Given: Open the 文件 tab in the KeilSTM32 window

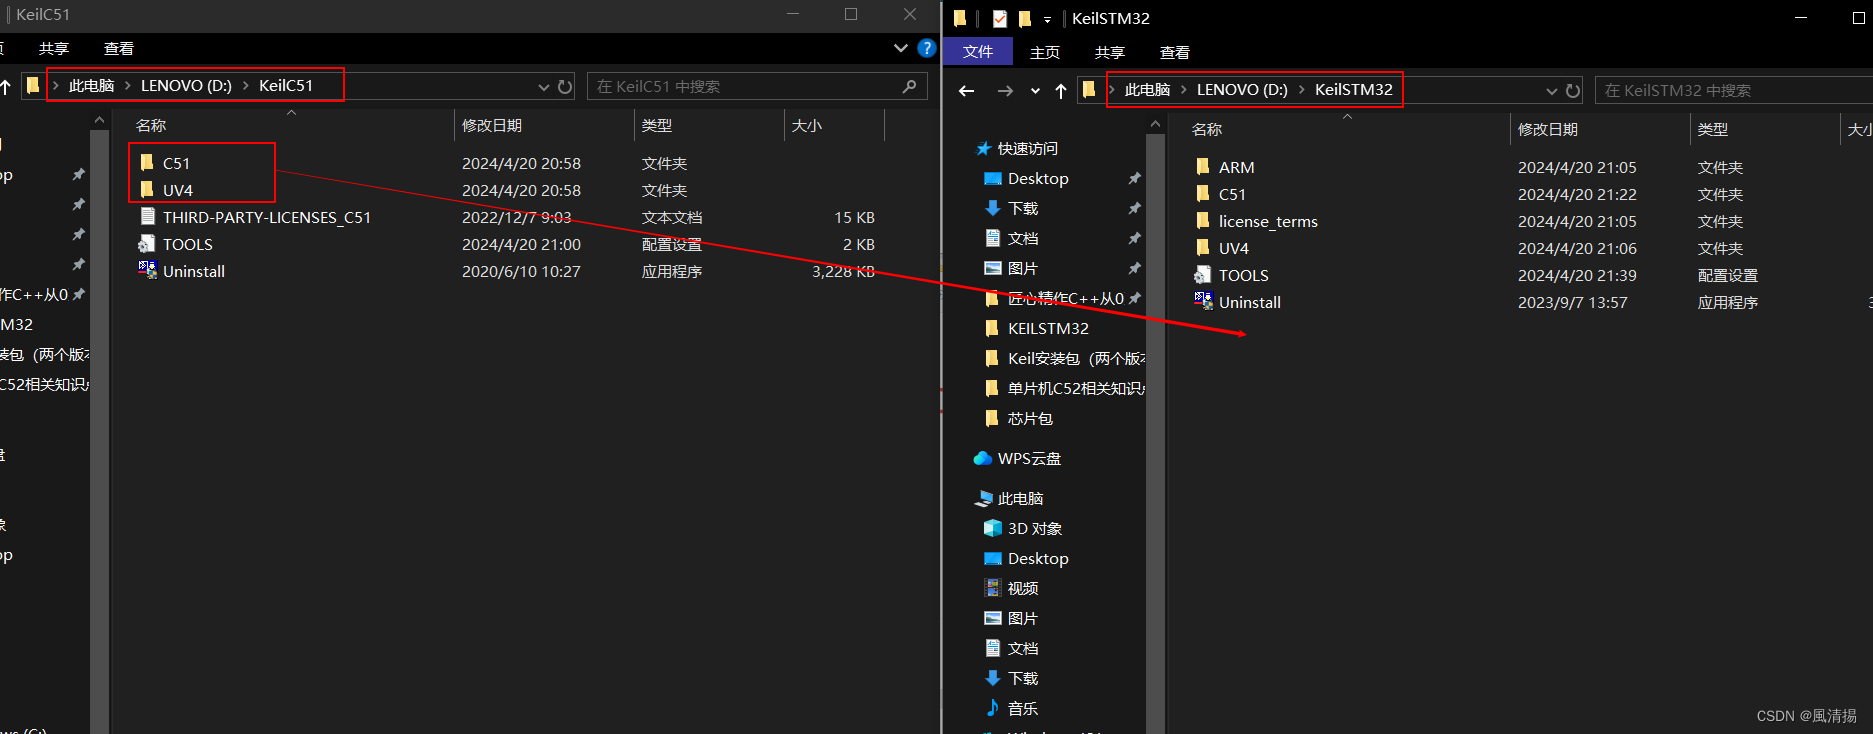Looking at the screenshot, I should coord(978,52).
